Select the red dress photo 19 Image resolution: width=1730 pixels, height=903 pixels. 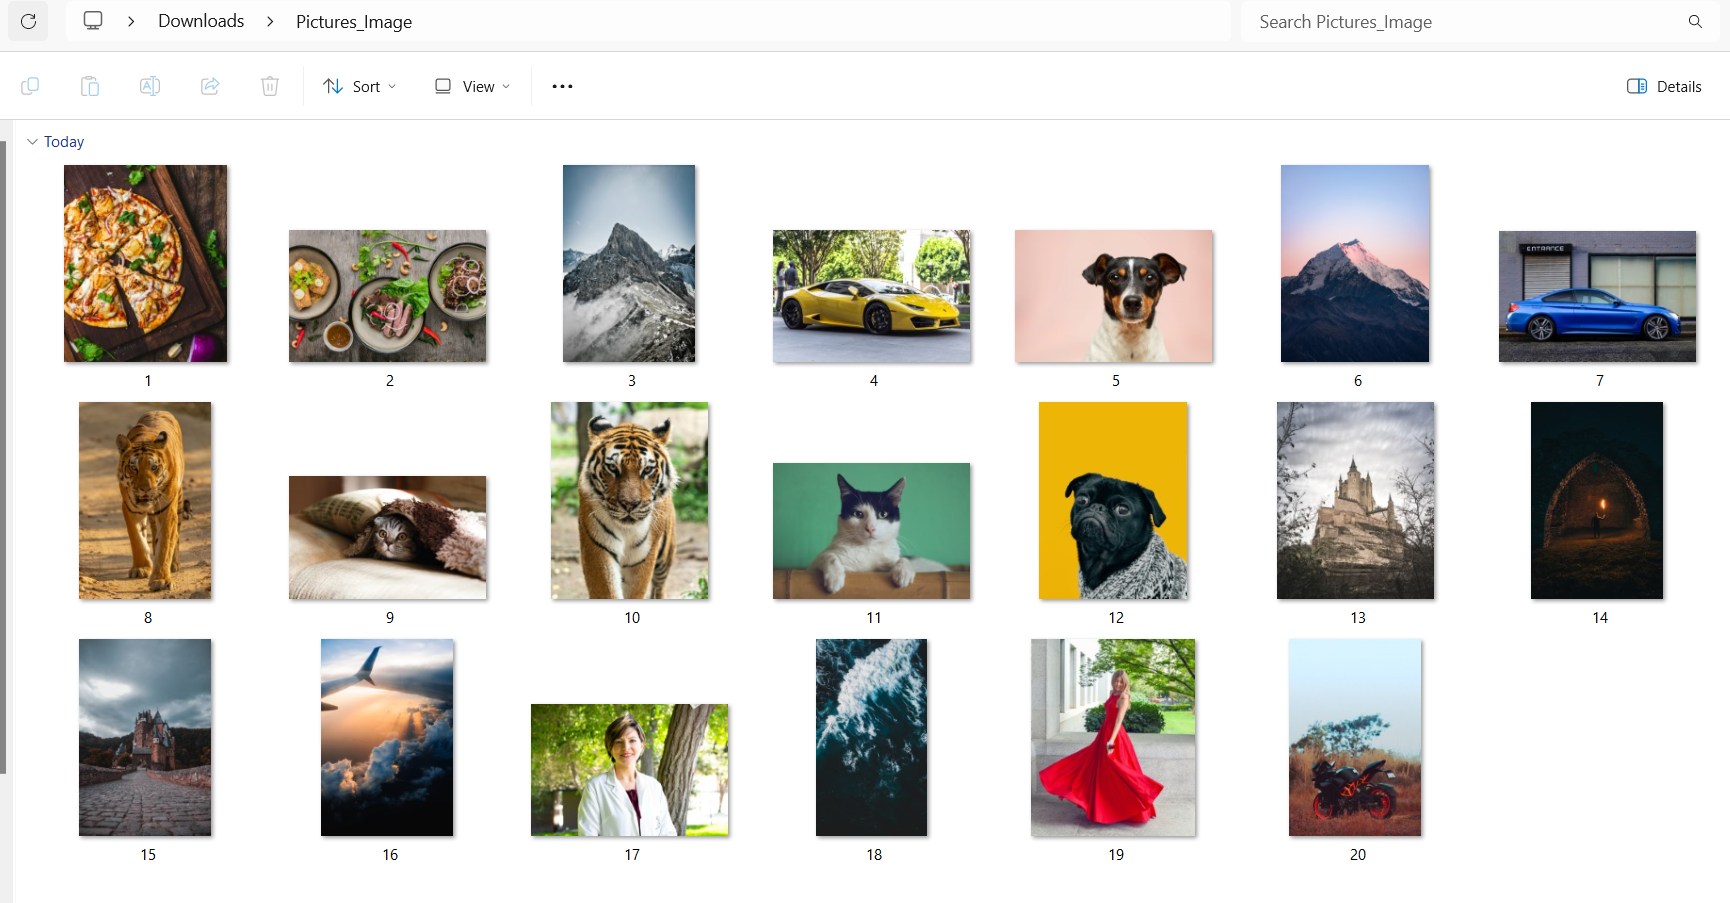point(1112,738)
